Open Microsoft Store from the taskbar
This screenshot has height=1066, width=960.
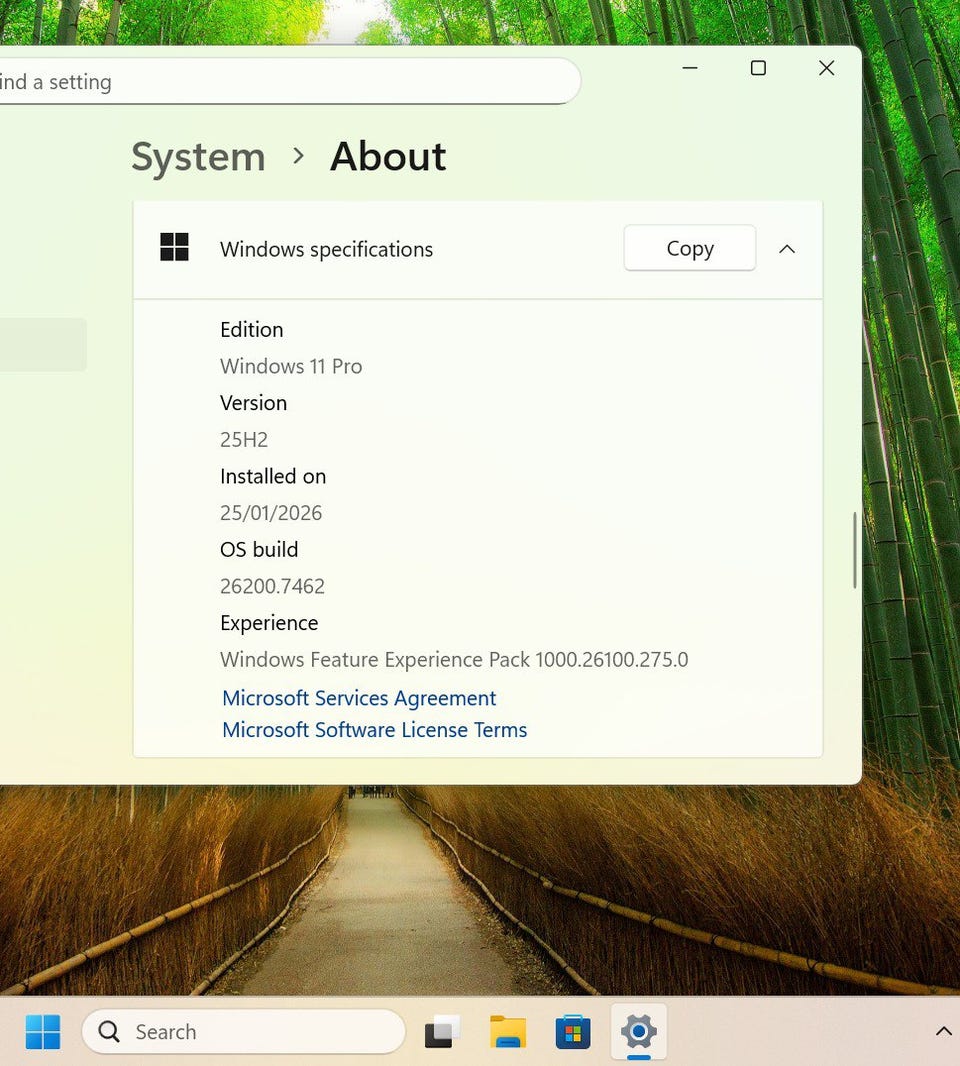[573, 1031]
